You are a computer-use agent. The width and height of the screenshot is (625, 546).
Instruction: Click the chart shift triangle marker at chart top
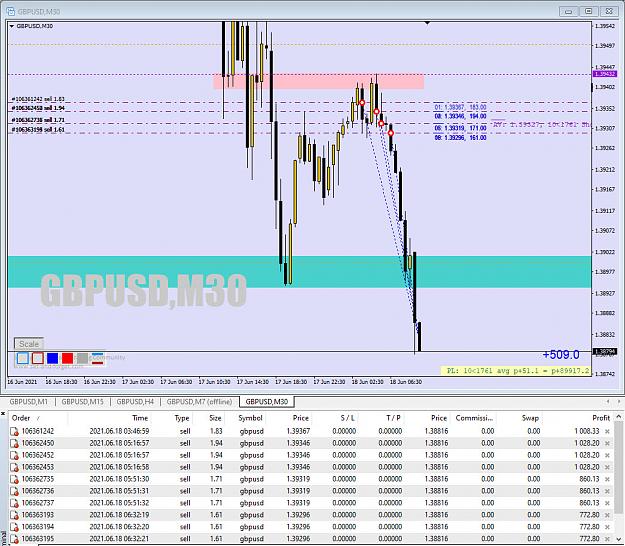point(427,23)
